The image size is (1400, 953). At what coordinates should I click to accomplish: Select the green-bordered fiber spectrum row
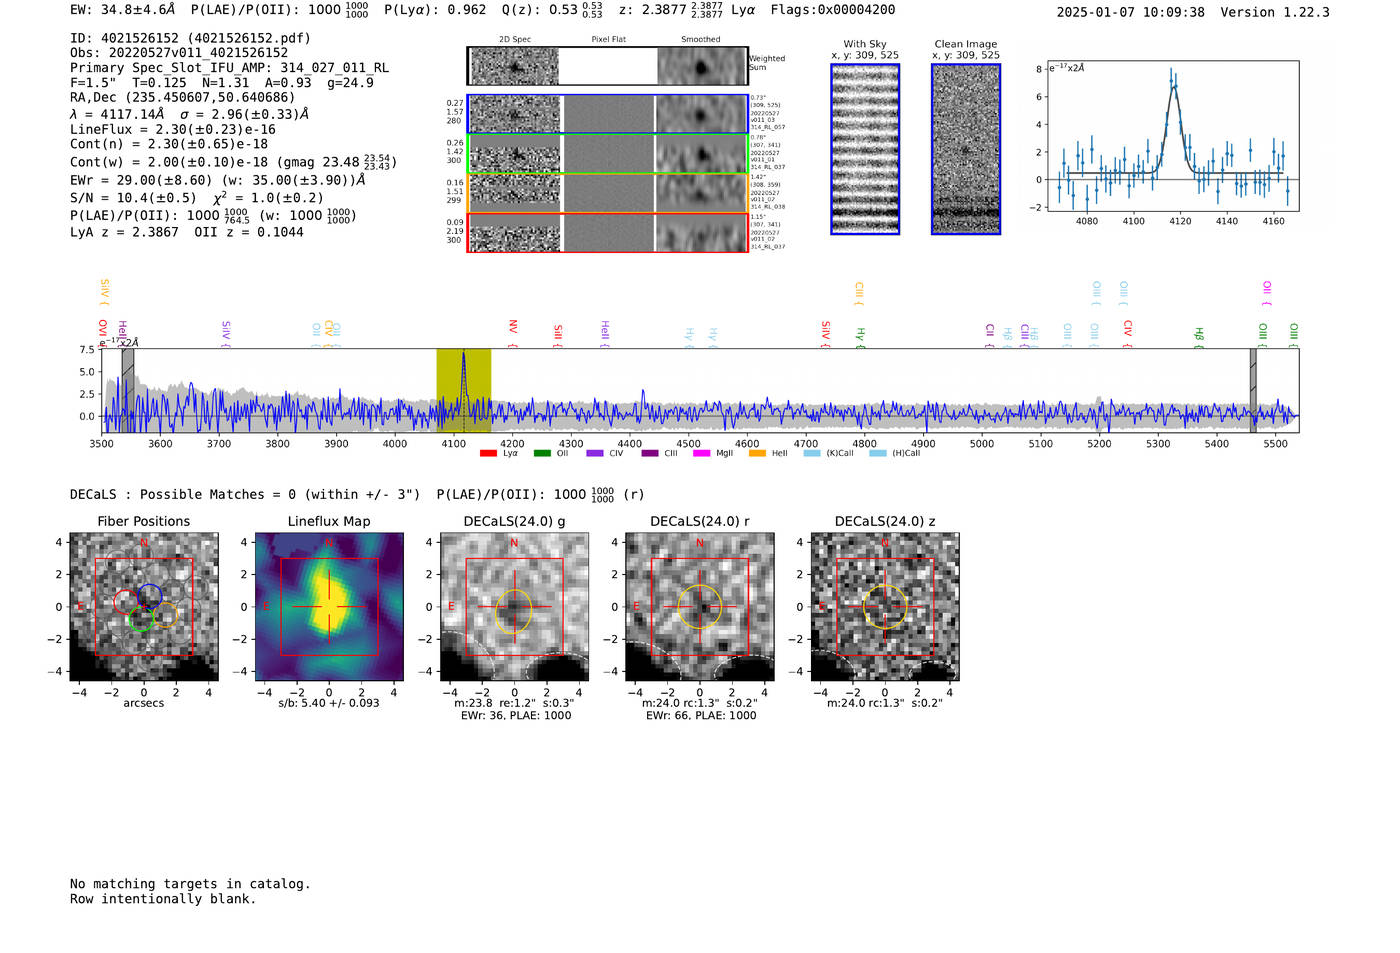[608, 154]
